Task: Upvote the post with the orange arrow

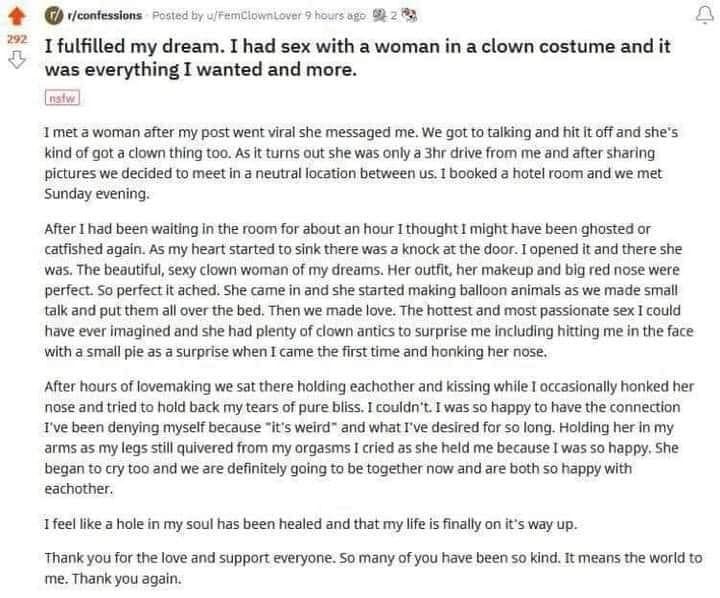Action: [17, 16]
